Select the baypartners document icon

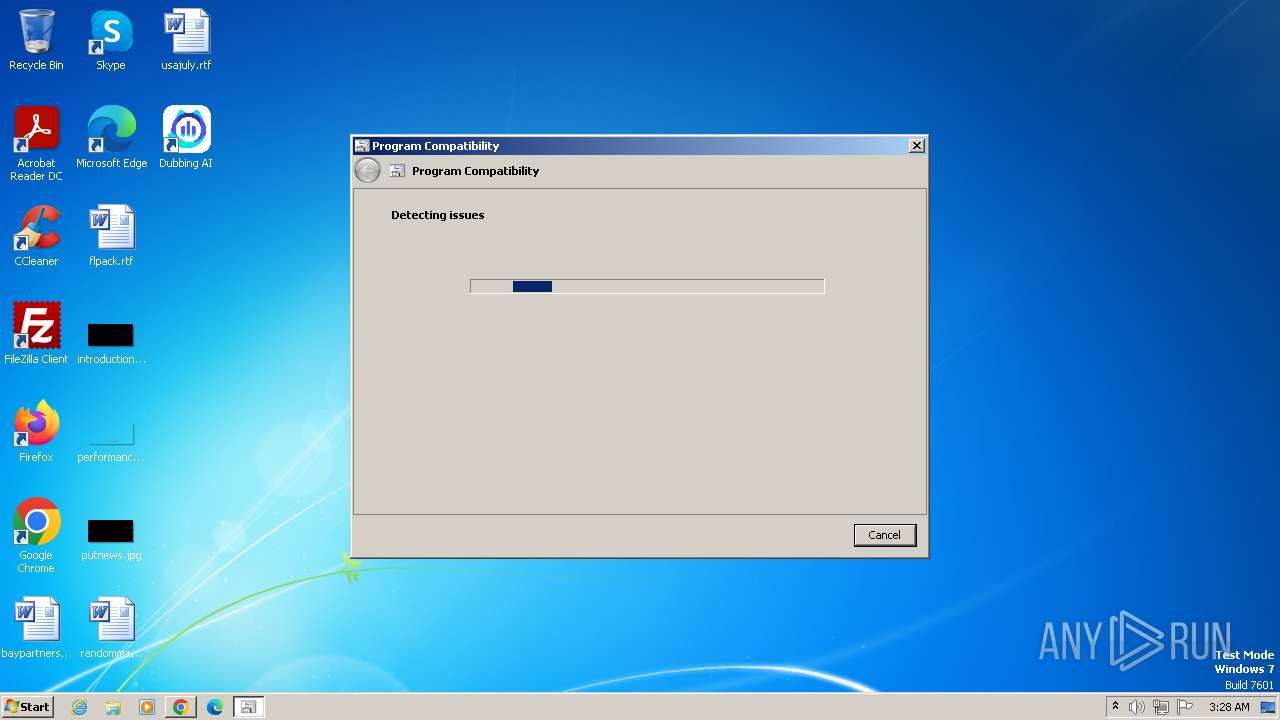[36, 628]
